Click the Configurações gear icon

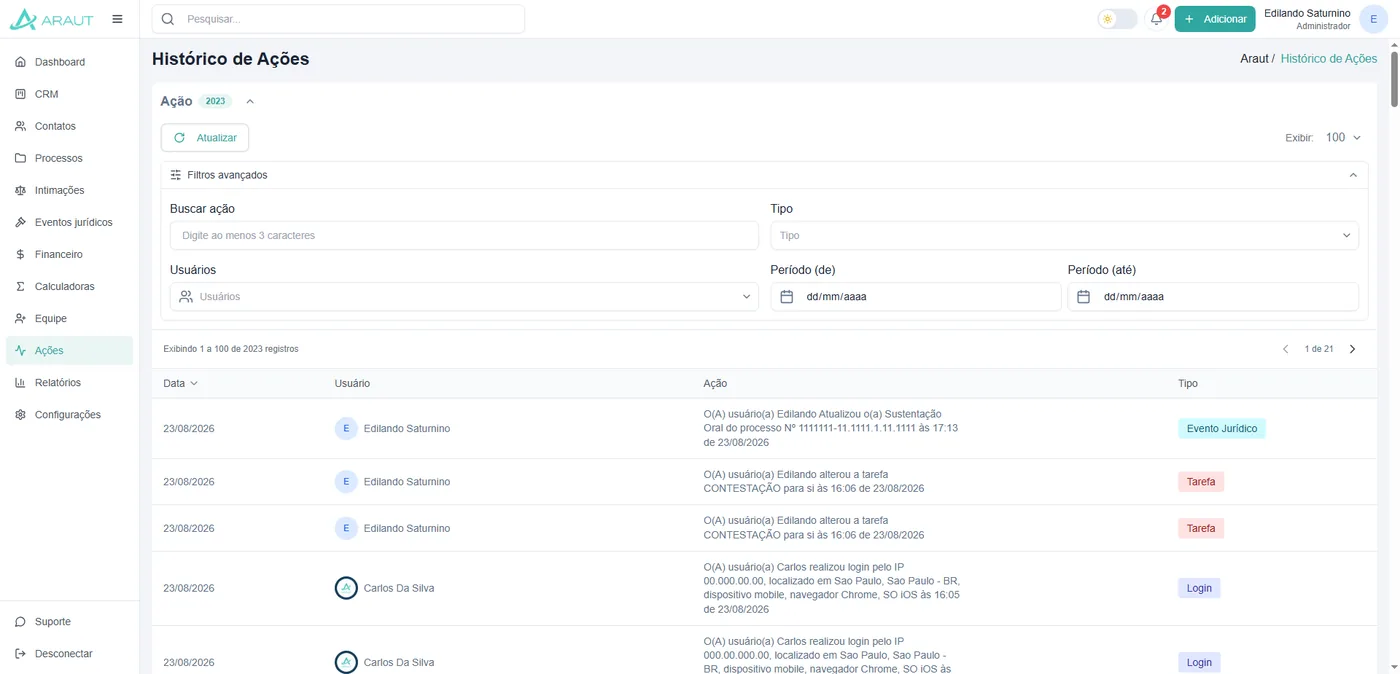click(20, 414)
